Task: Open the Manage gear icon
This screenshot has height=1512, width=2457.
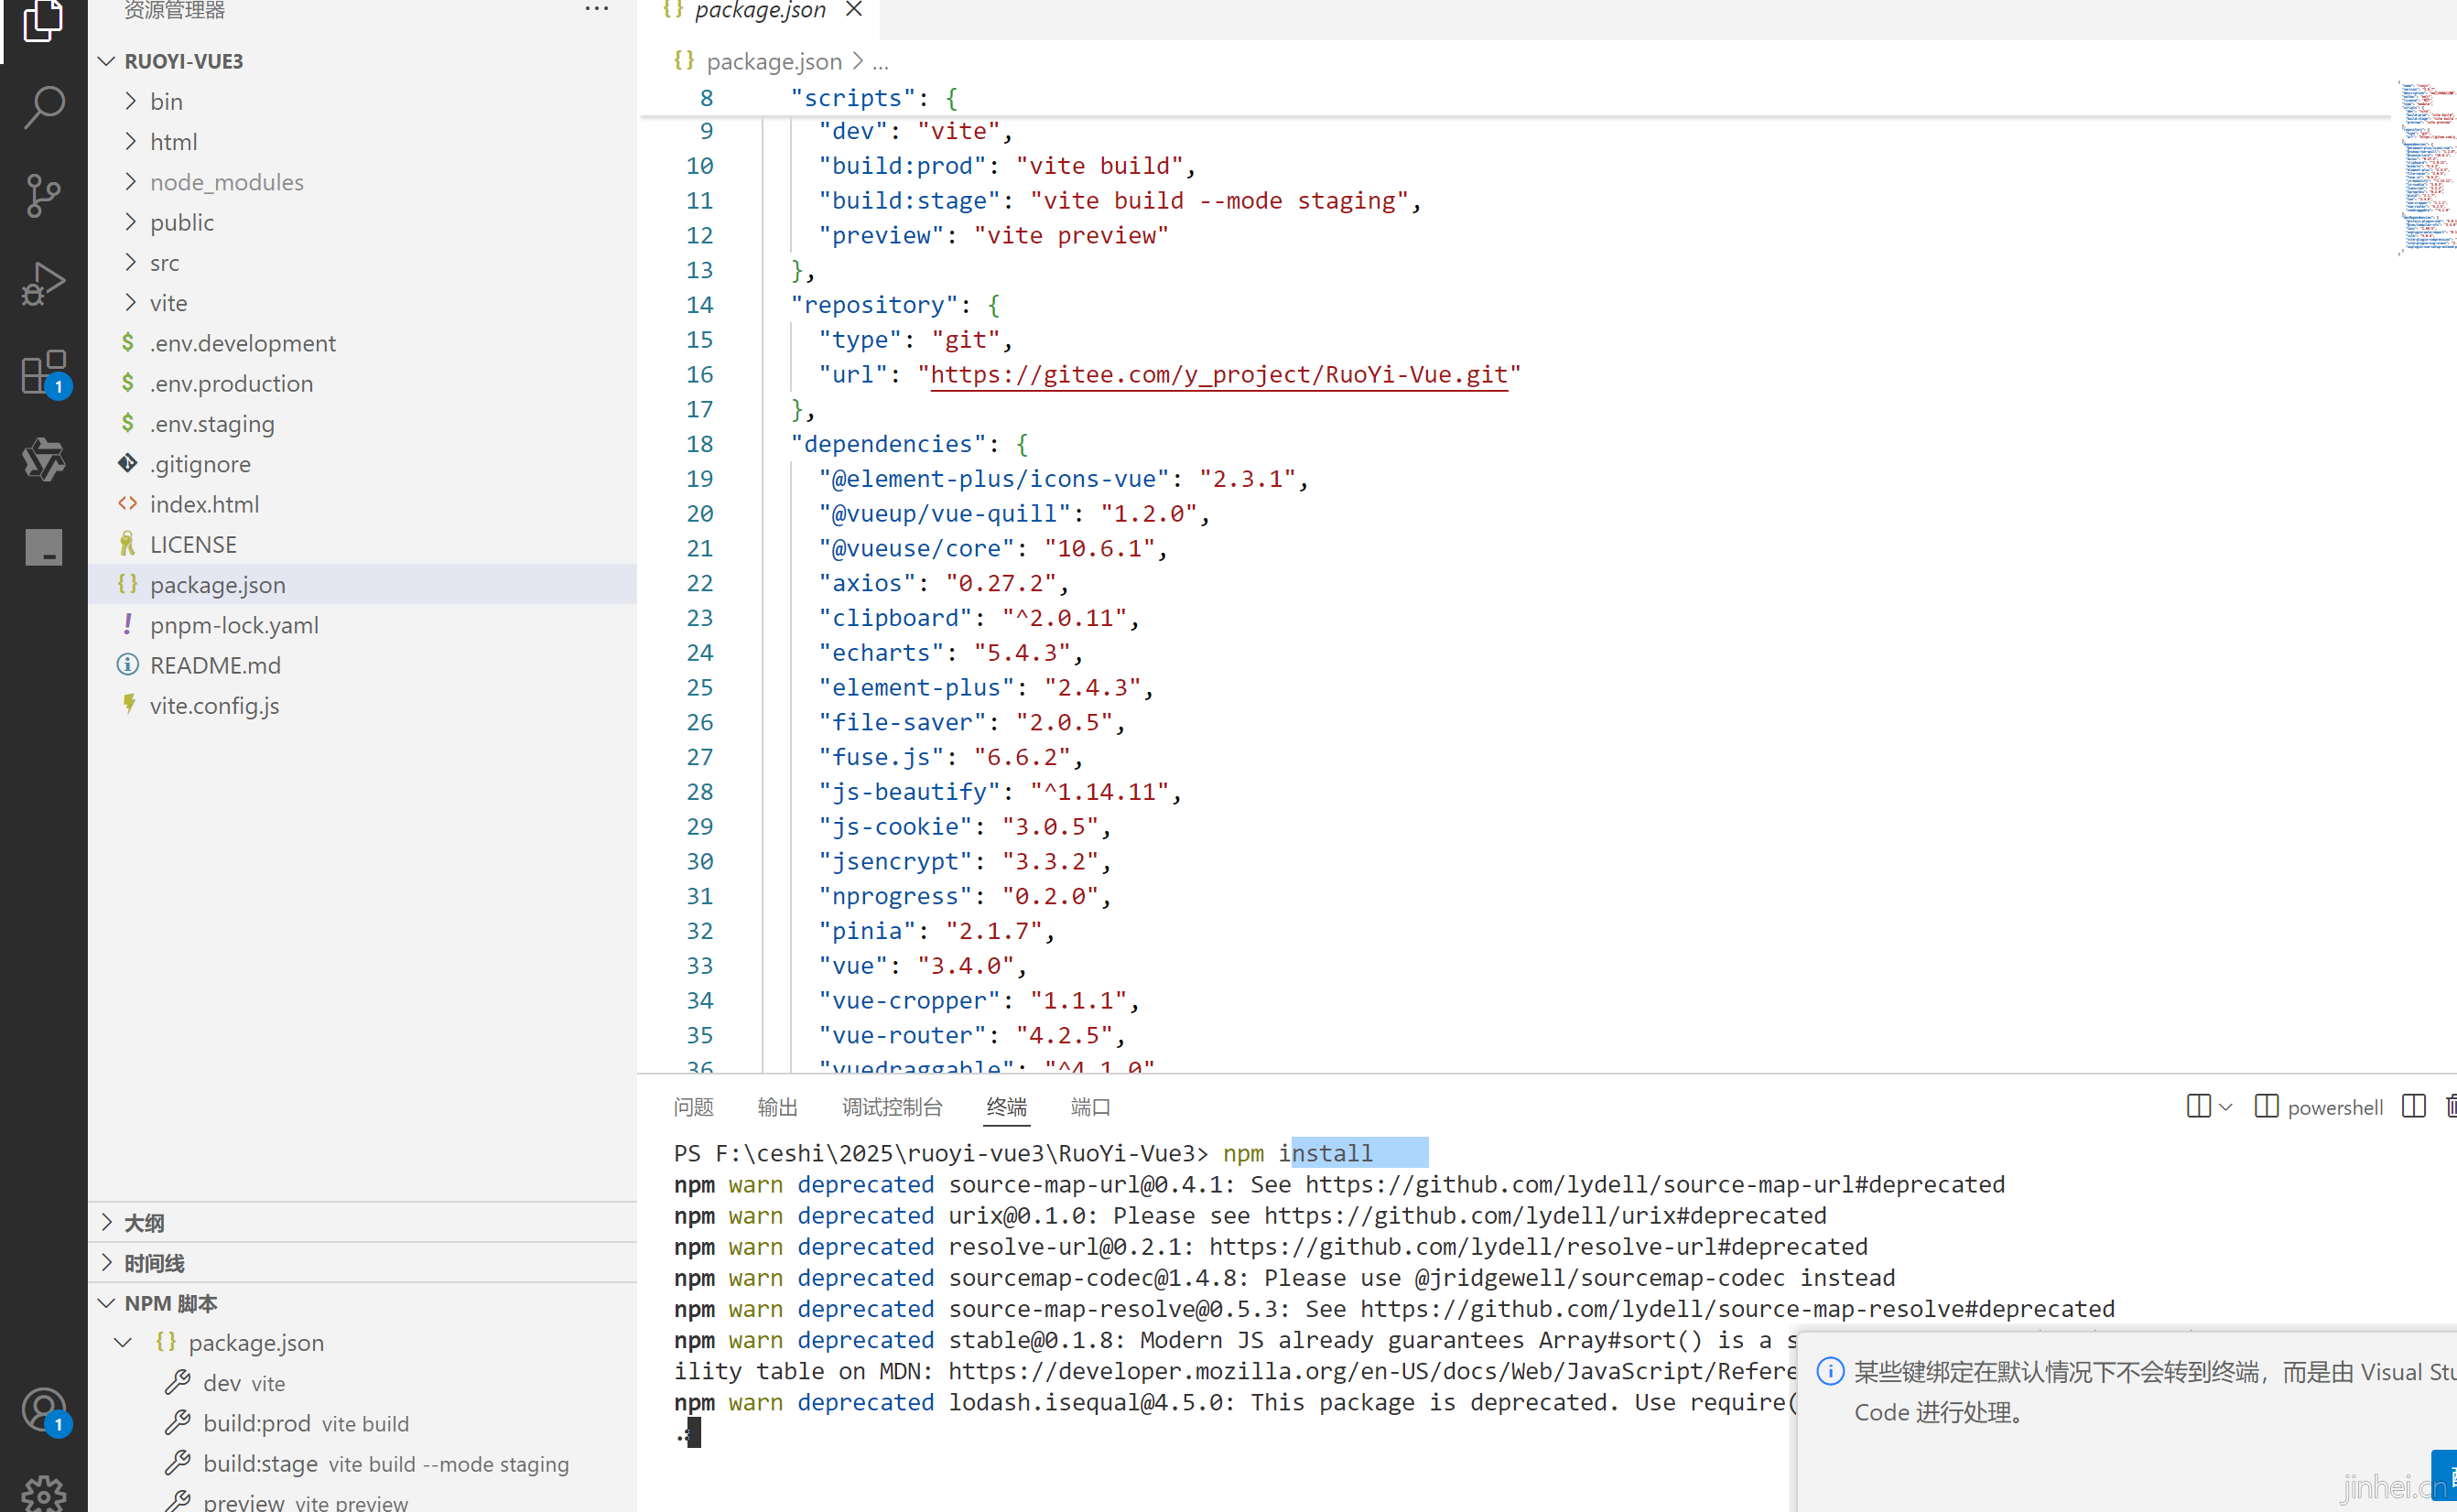Action: point(43,1495)
